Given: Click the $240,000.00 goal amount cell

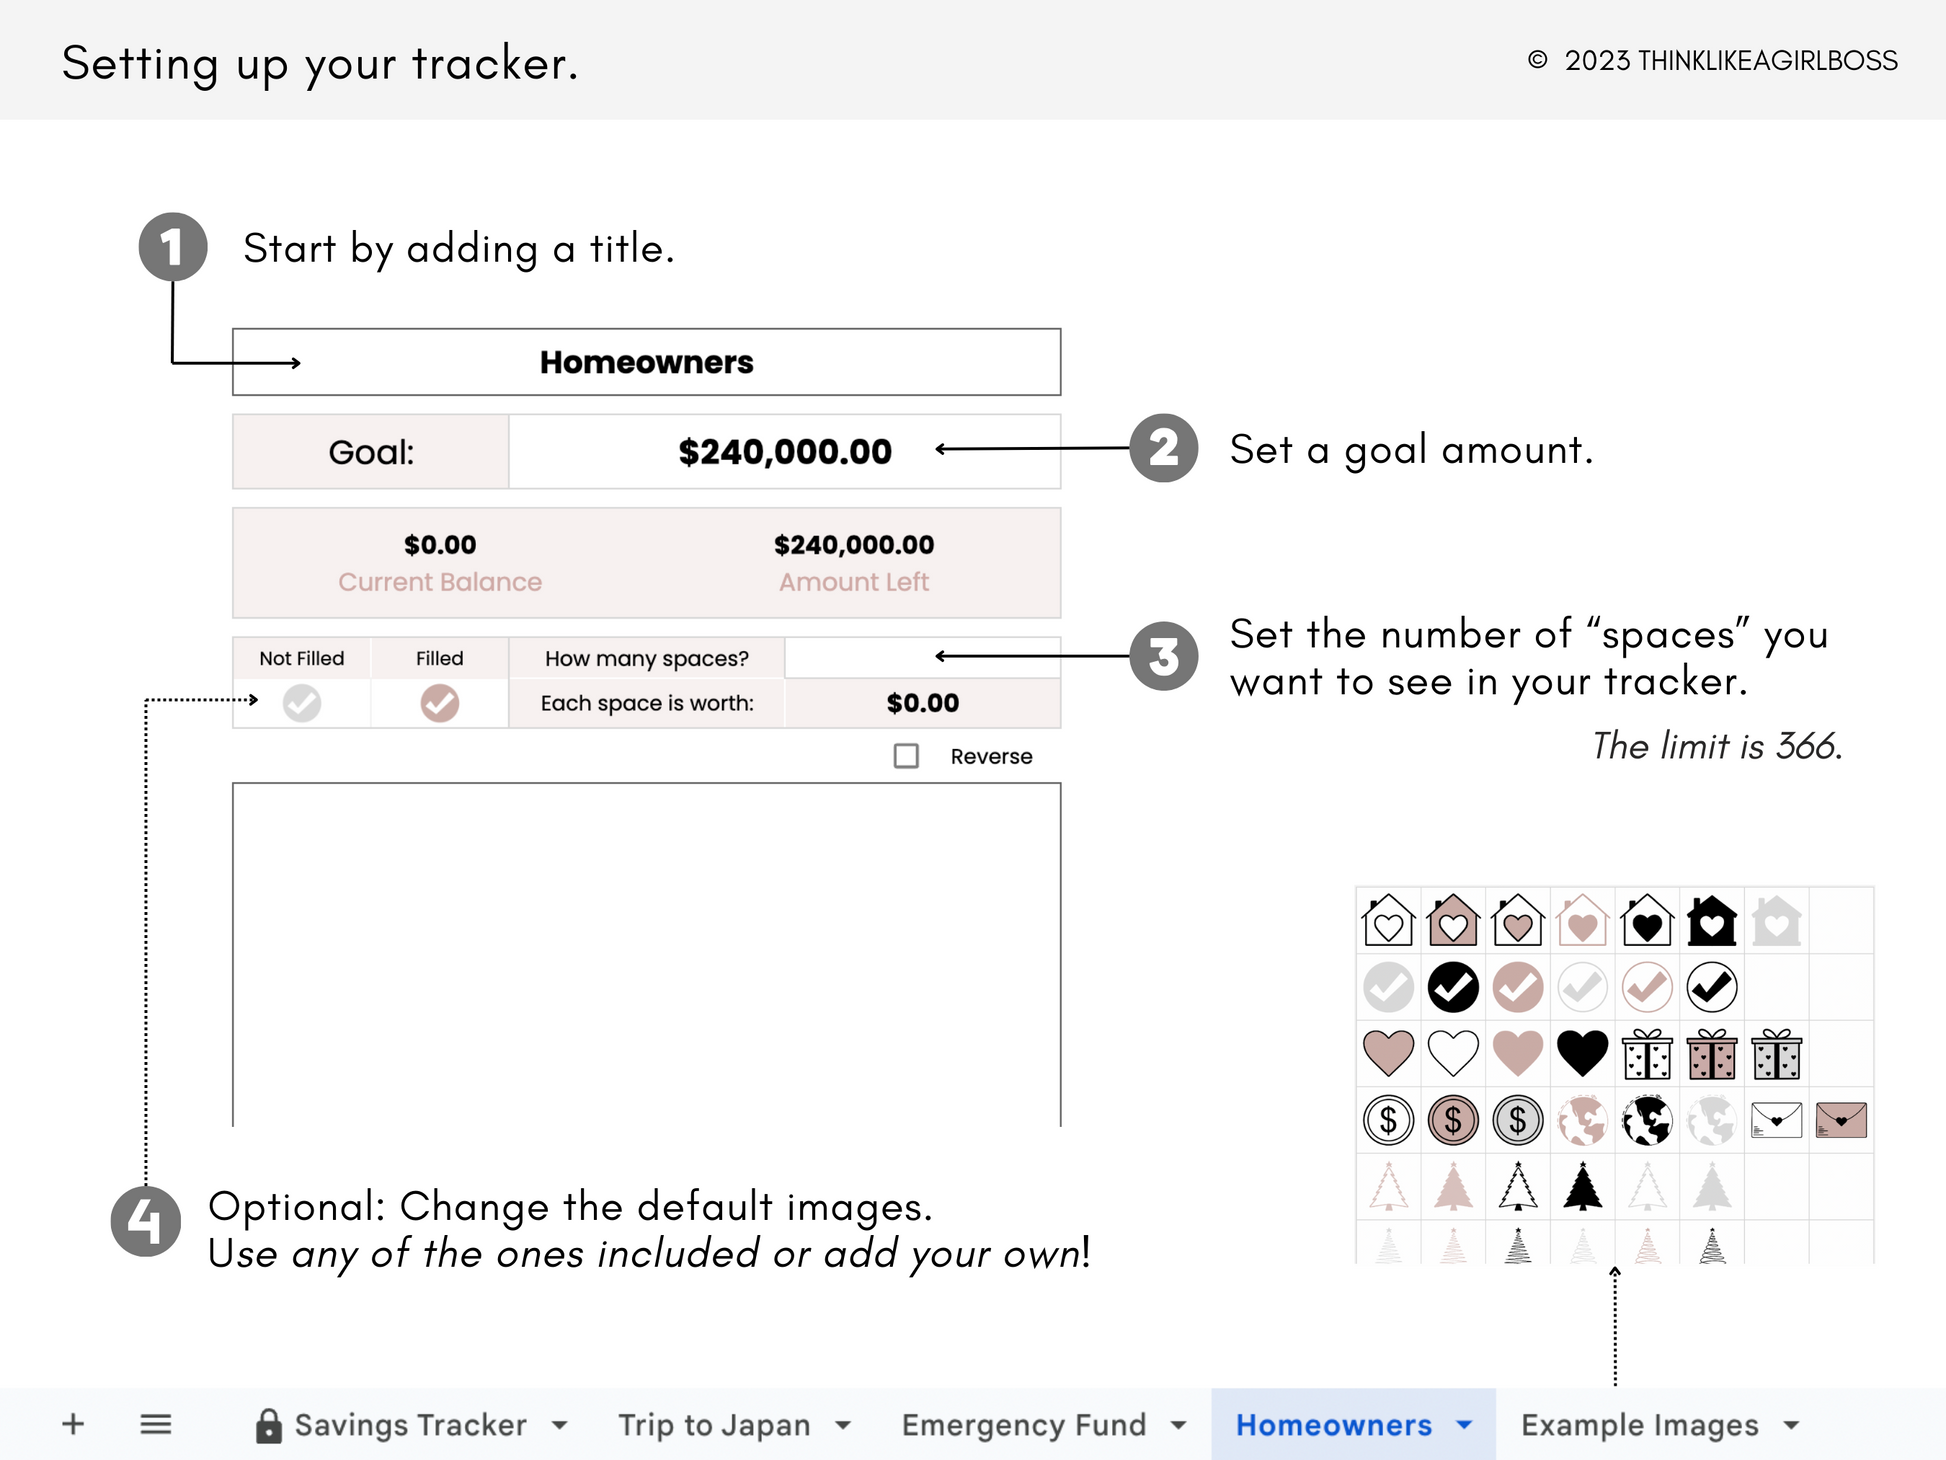Looking at the screenshot, I should coord(784,452).
